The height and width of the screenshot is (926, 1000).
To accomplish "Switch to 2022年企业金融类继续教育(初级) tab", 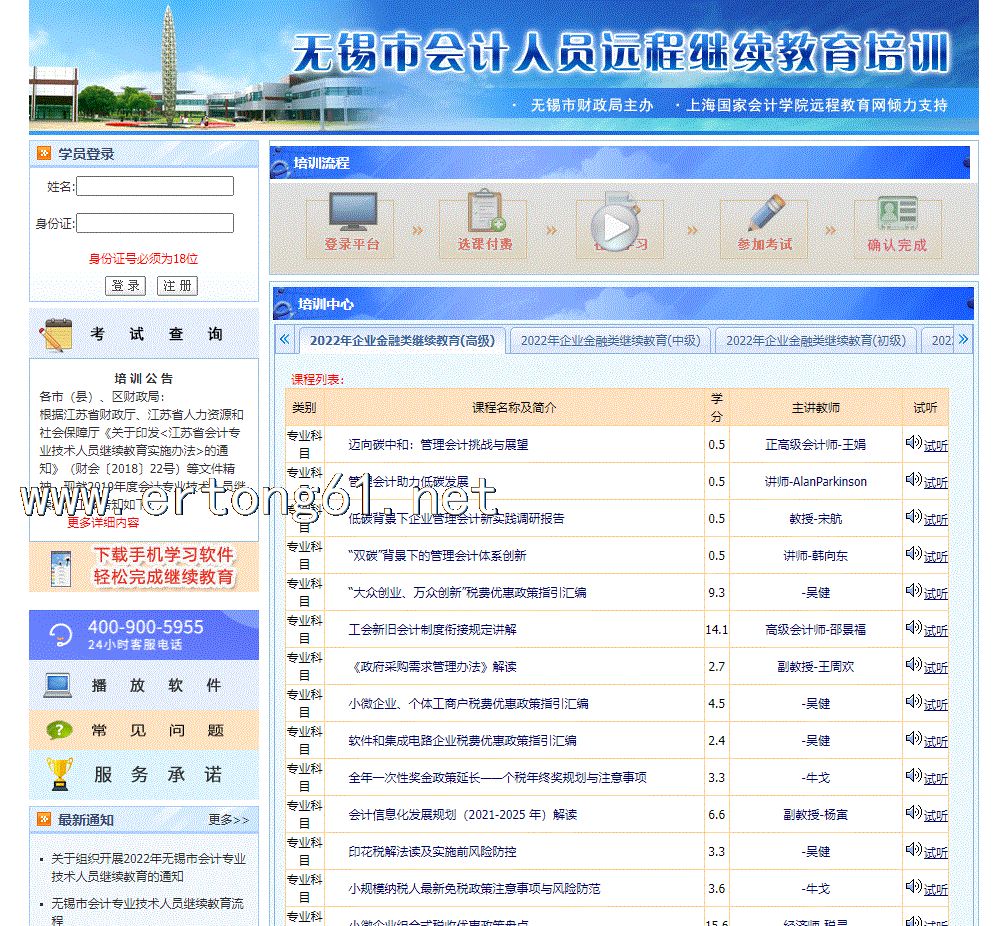I will (815, 341).
